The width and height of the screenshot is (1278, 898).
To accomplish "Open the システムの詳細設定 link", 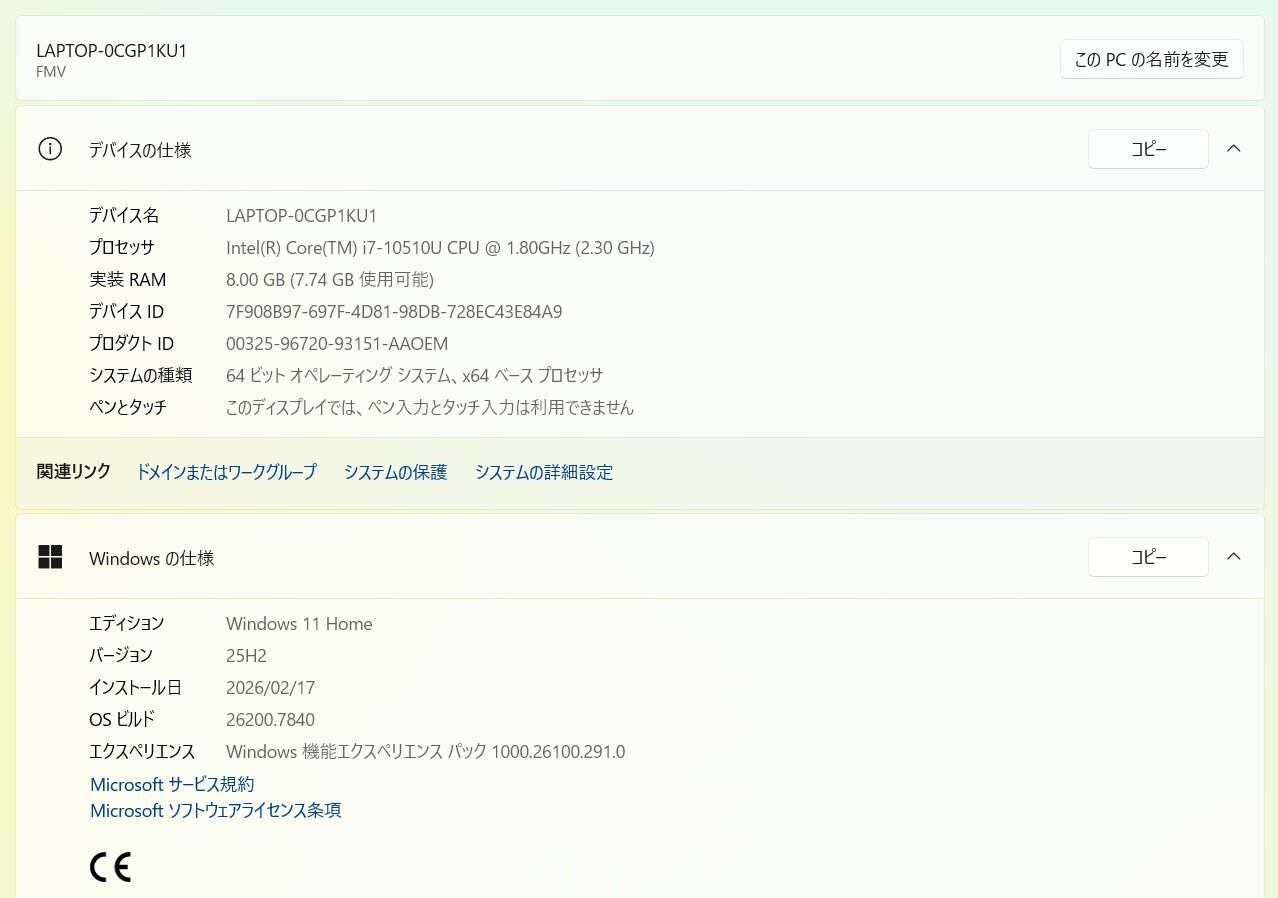I will (544, 472).
